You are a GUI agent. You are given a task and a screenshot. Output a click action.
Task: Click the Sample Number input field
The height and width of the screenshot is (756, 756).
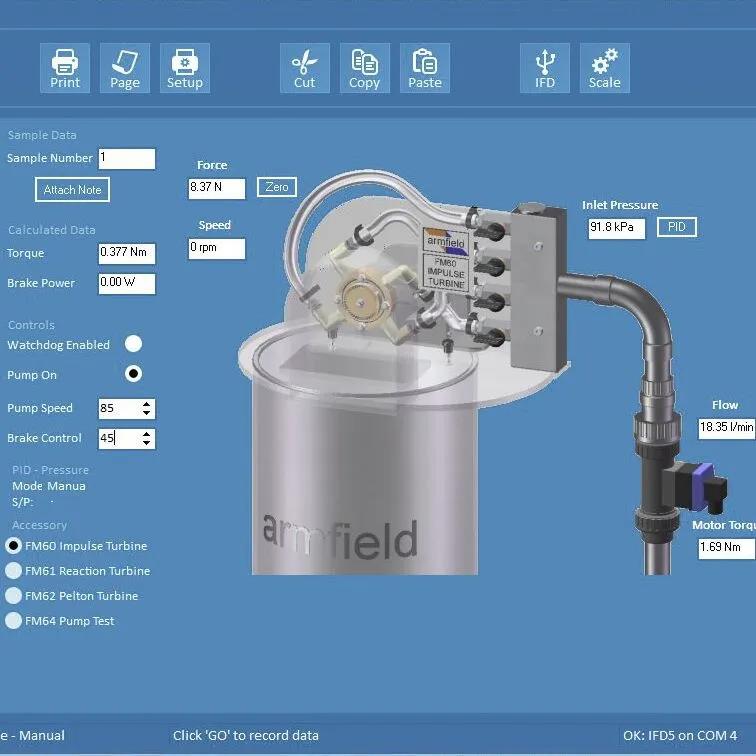click(126, 158)
